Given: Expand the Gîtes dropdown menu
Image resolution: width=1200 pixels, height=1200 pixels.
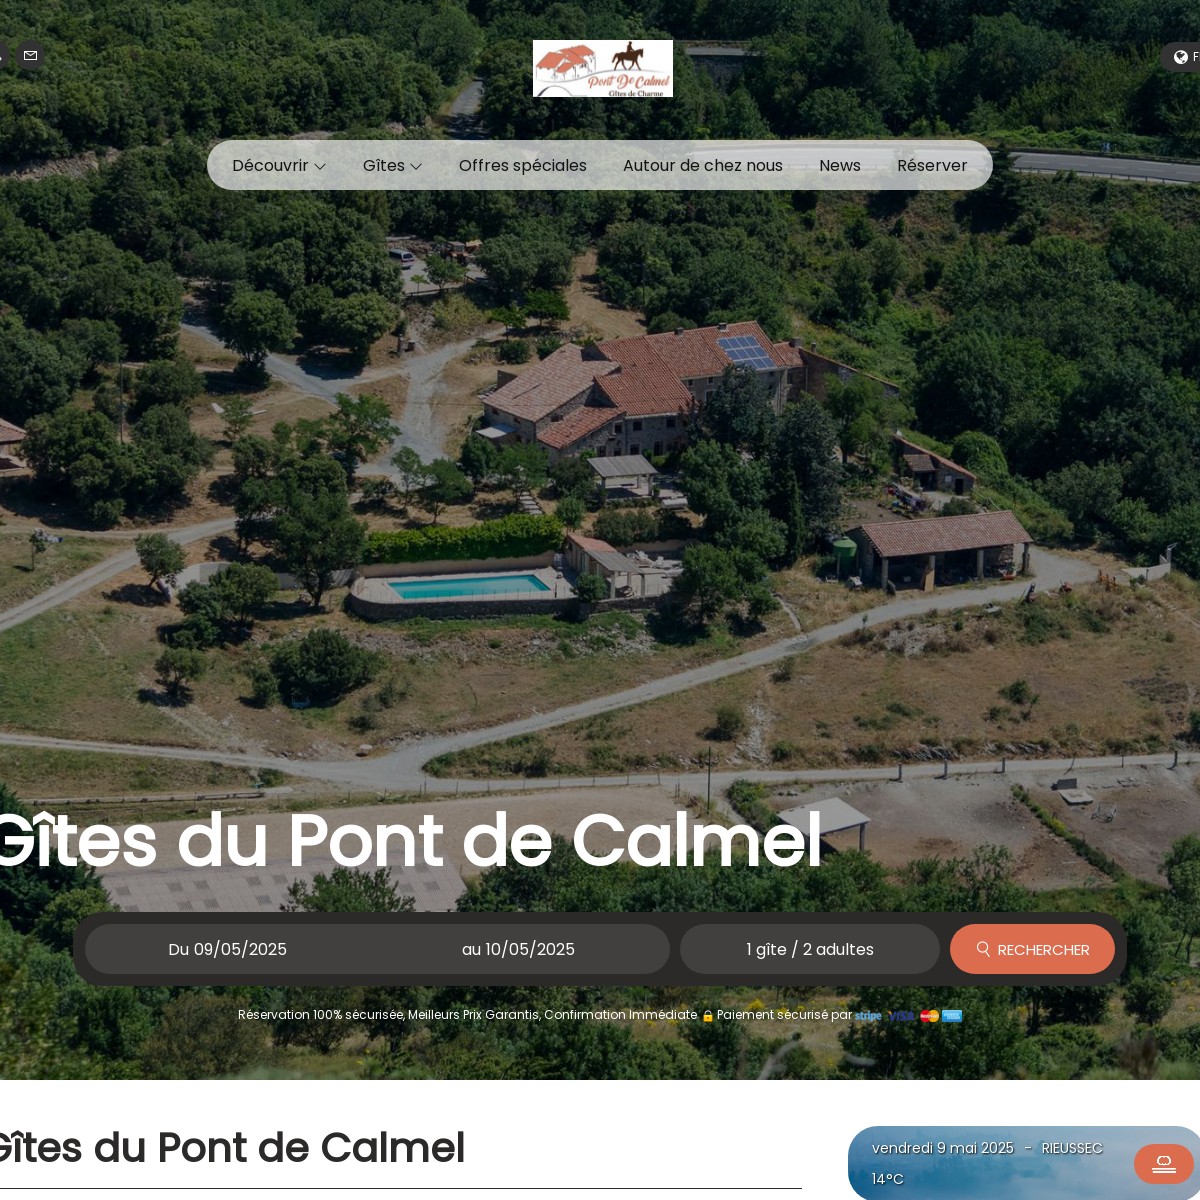Looking at the screenshot, I should coord(392,165).
